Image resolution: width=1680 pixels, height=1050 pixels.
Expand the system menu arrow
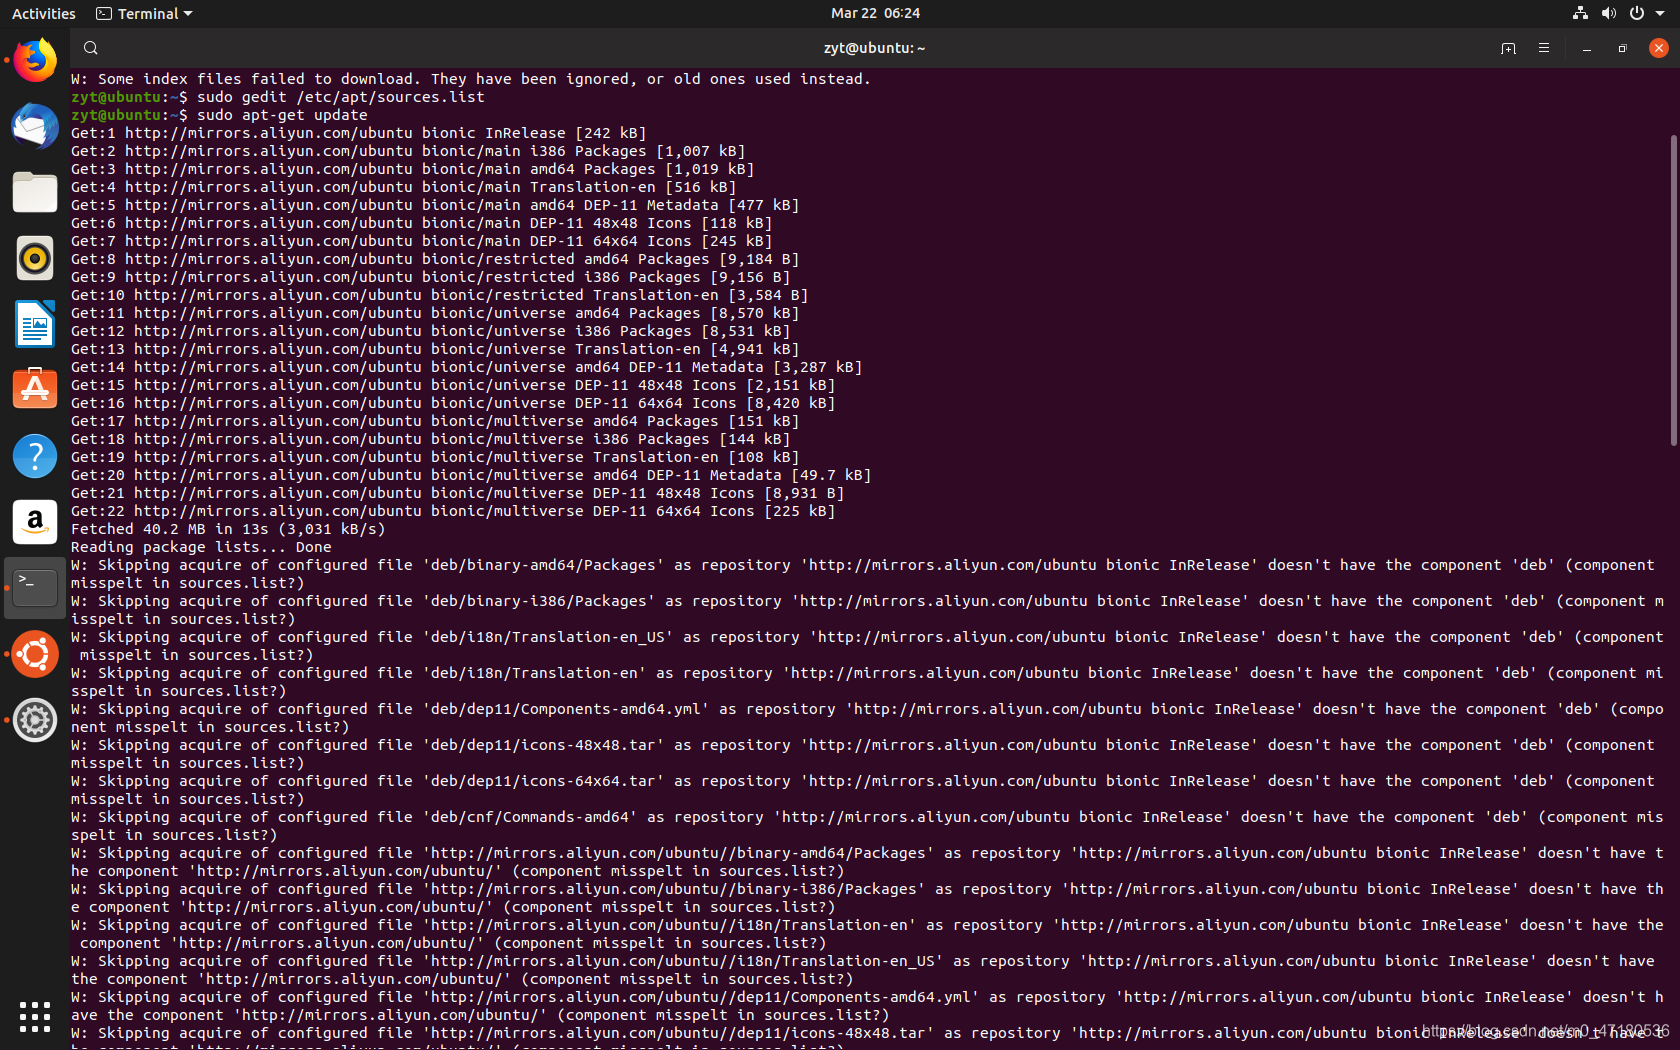[1660, 14]
